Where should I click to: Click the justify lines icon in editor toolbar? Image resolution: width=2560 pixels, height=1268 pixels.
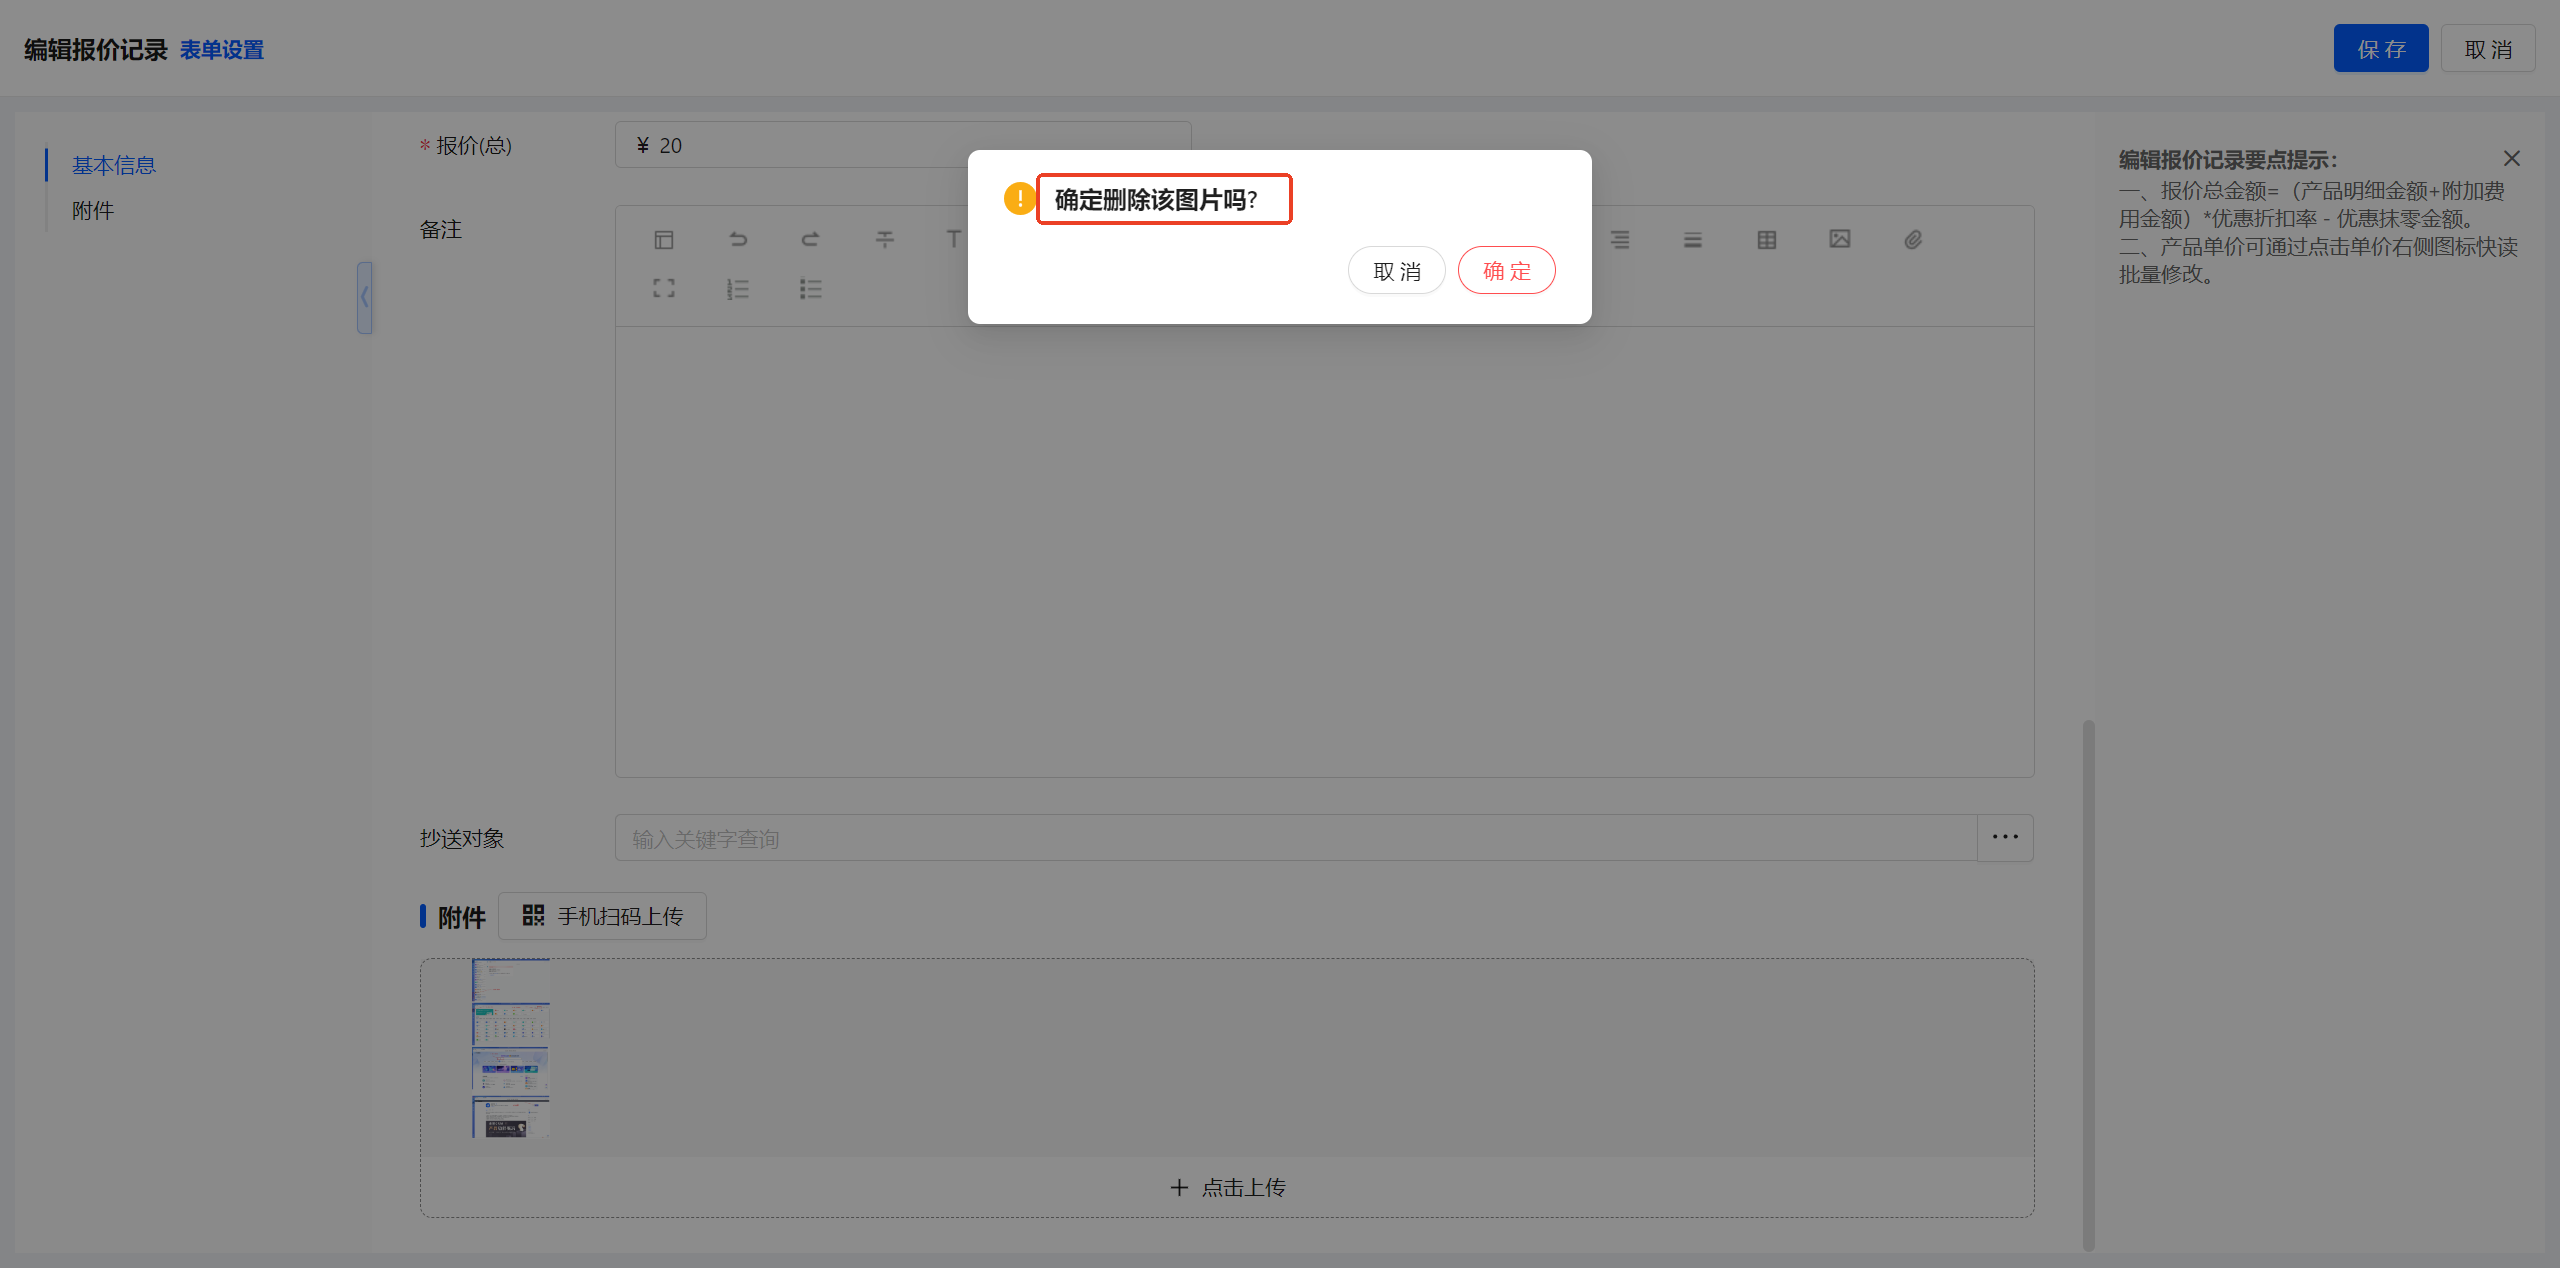(x=1693, y=240)
